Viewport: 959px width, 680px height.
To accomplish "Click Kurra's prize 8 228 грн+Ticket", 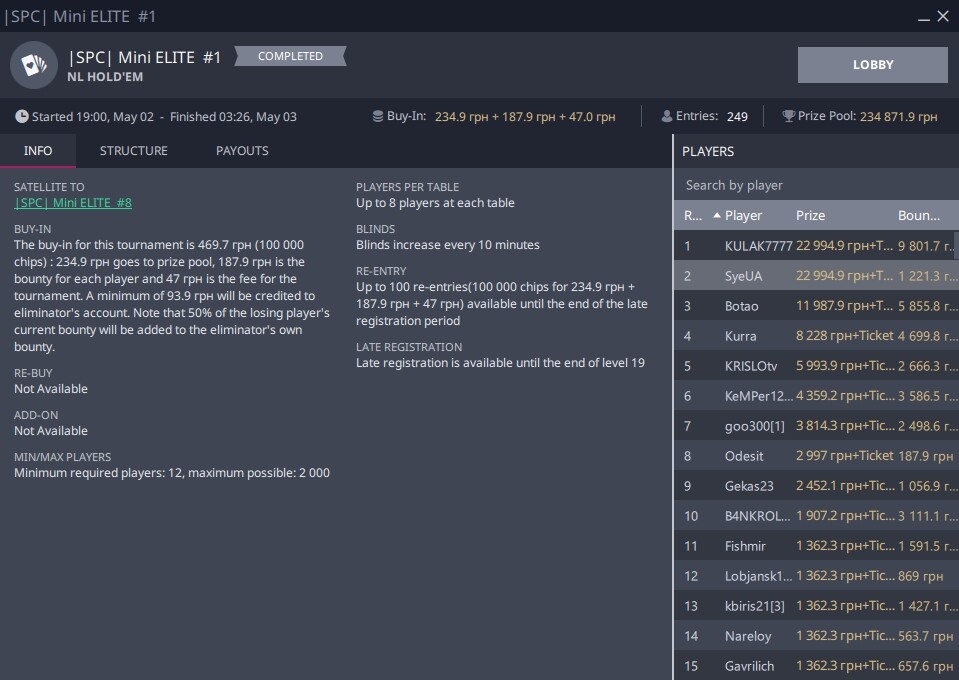I will click(845, 336).
